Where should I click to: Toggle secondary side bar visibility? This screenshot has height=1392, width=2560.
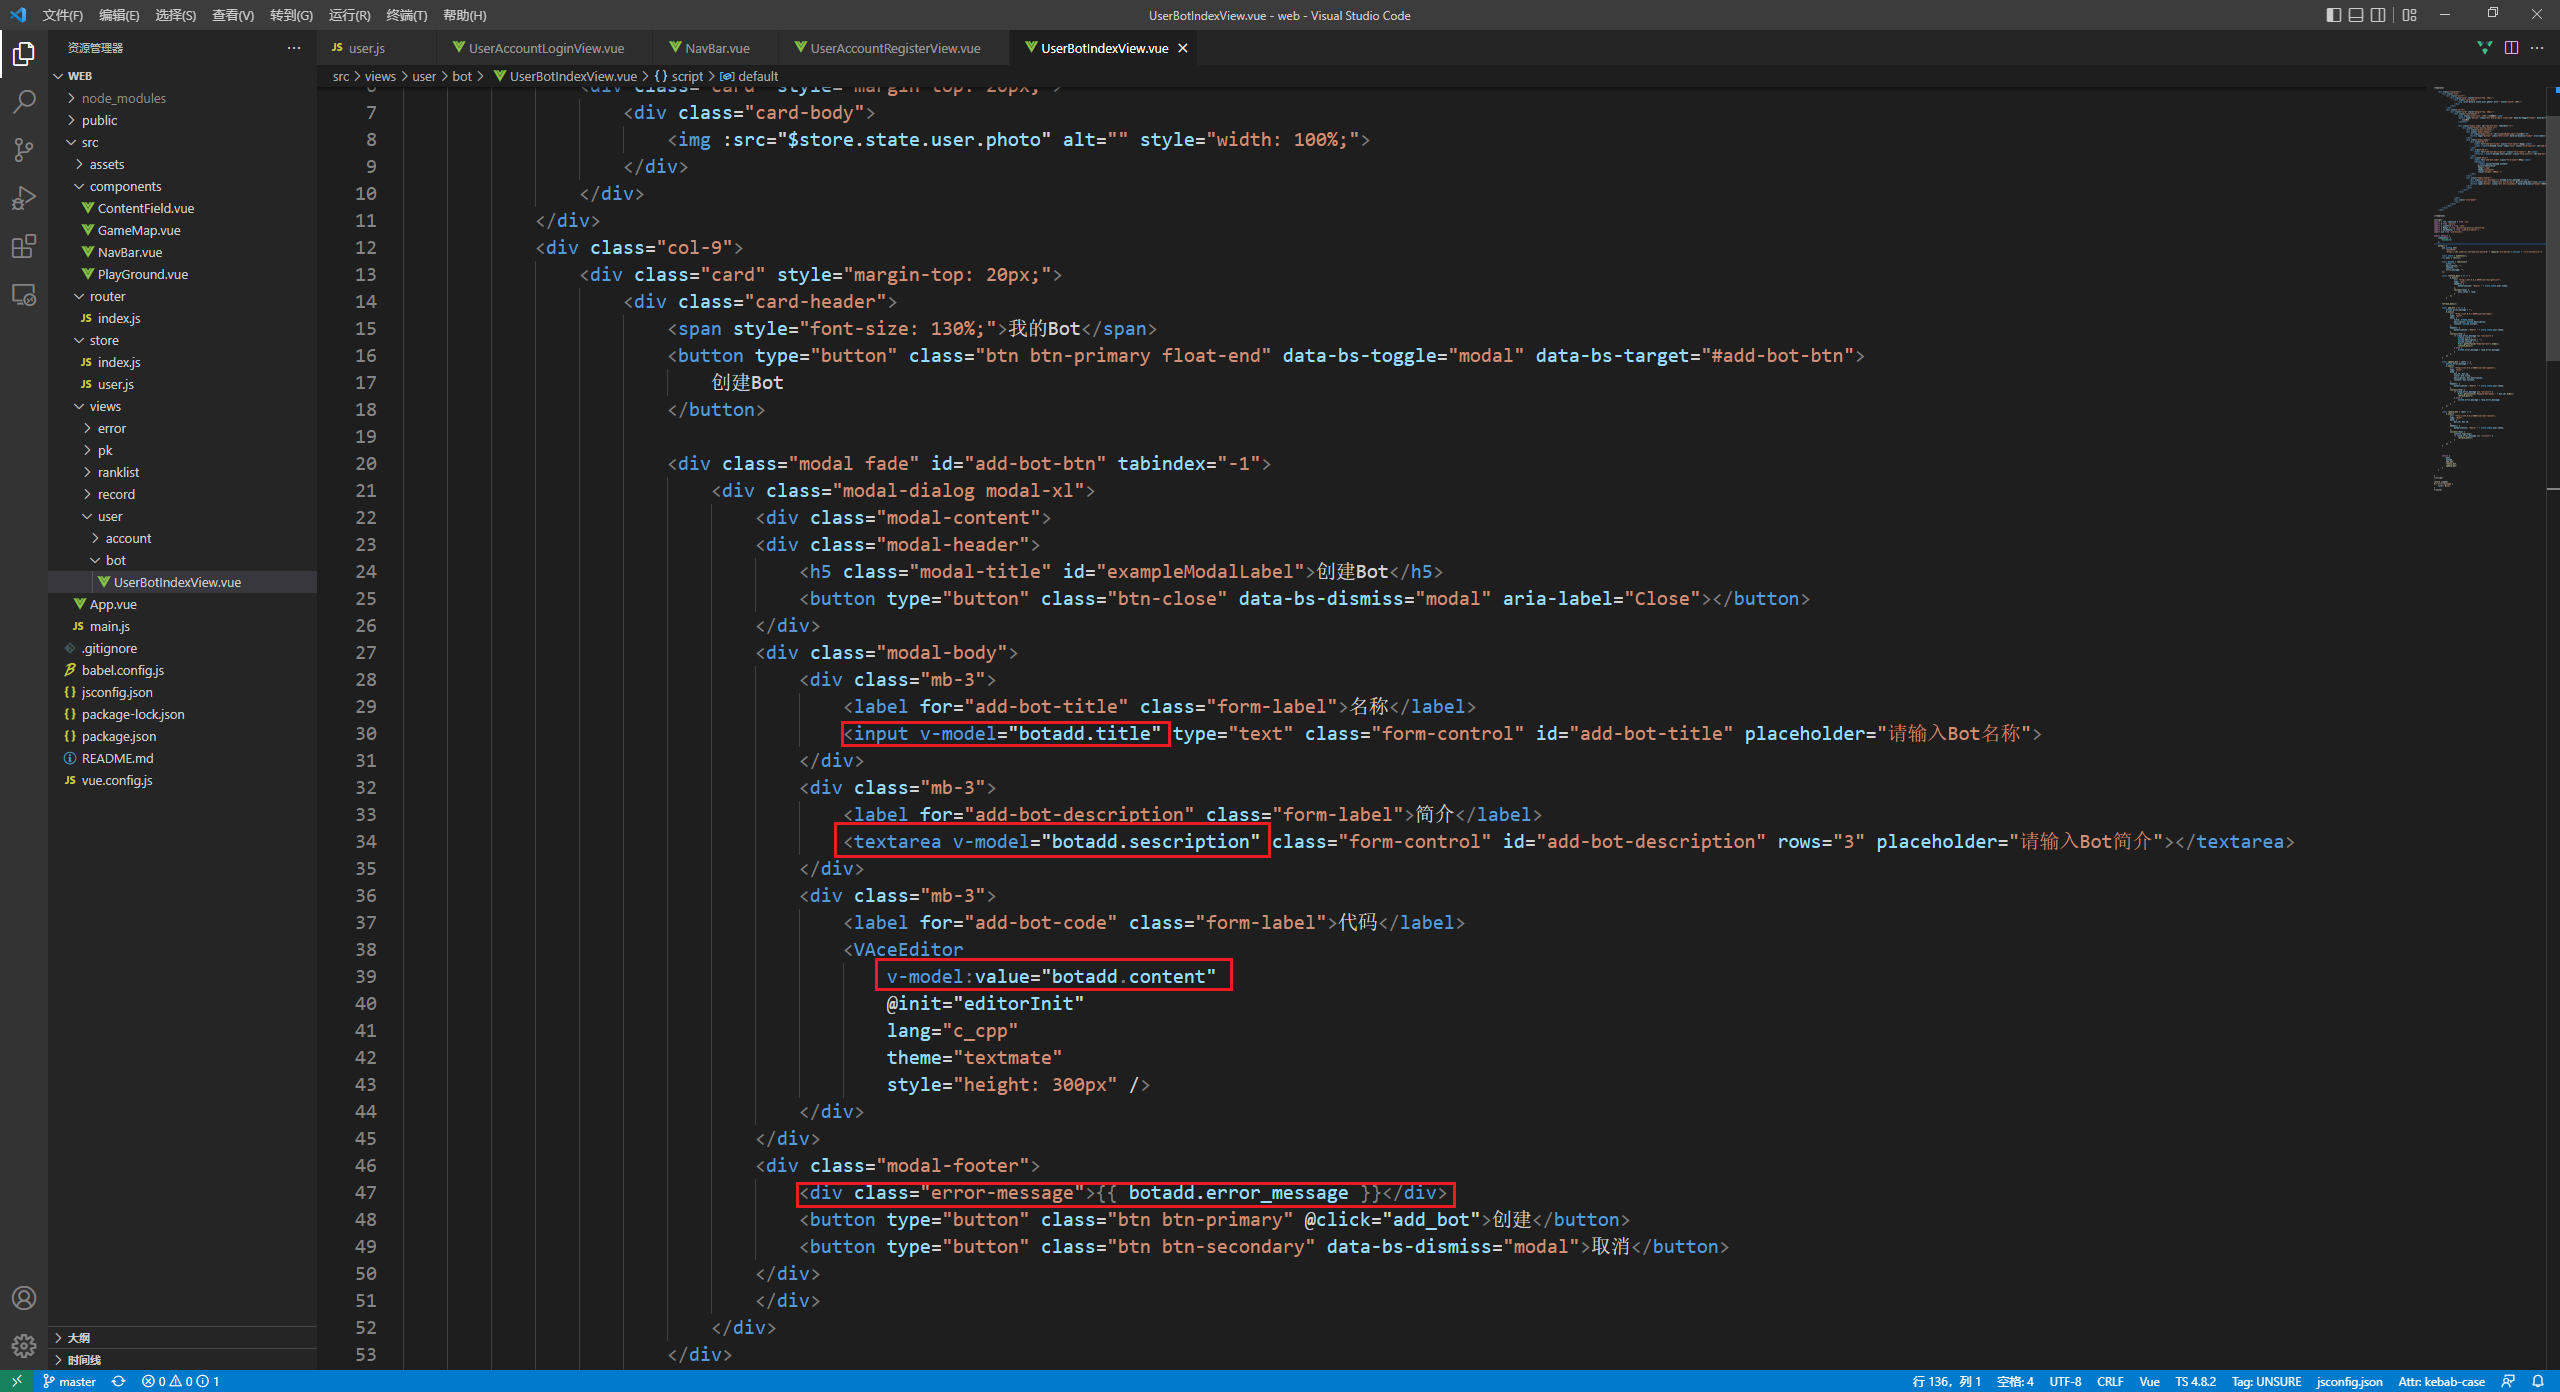click(2379, 15)
